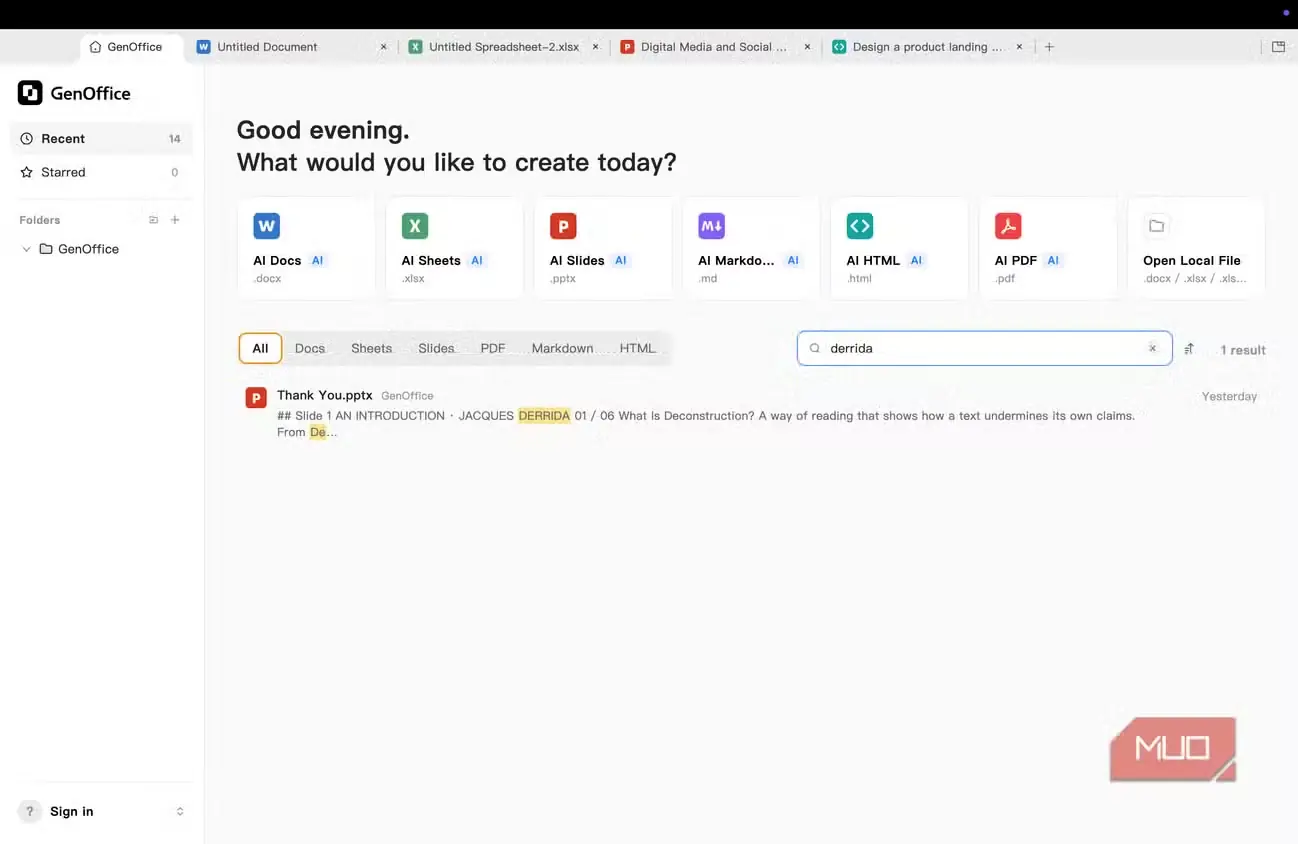
Task: Switch to the Untitled Spreadsheet-2.xlsx tab
Action: click(x=504, y=47)
